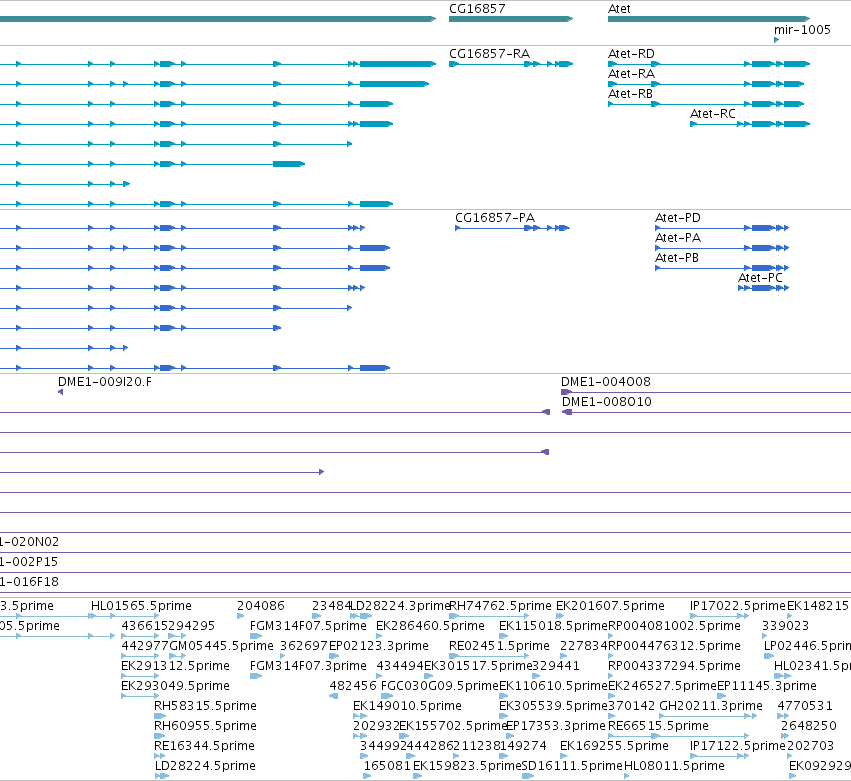The image size is (851, 781).
Task: Choose EST EK201607.5prime
Action: (x=610, y=606)
